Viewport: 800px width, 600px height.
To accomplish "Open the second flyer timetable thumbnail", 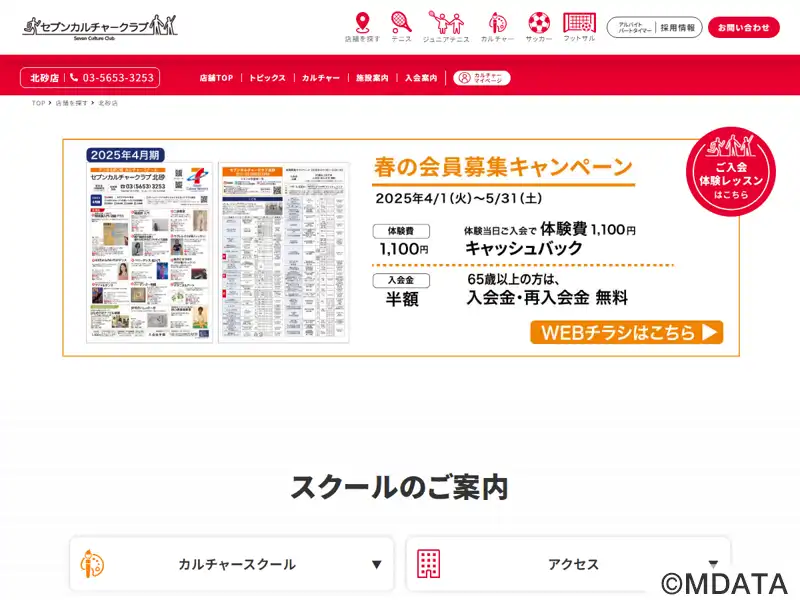I will click(284, 253).
